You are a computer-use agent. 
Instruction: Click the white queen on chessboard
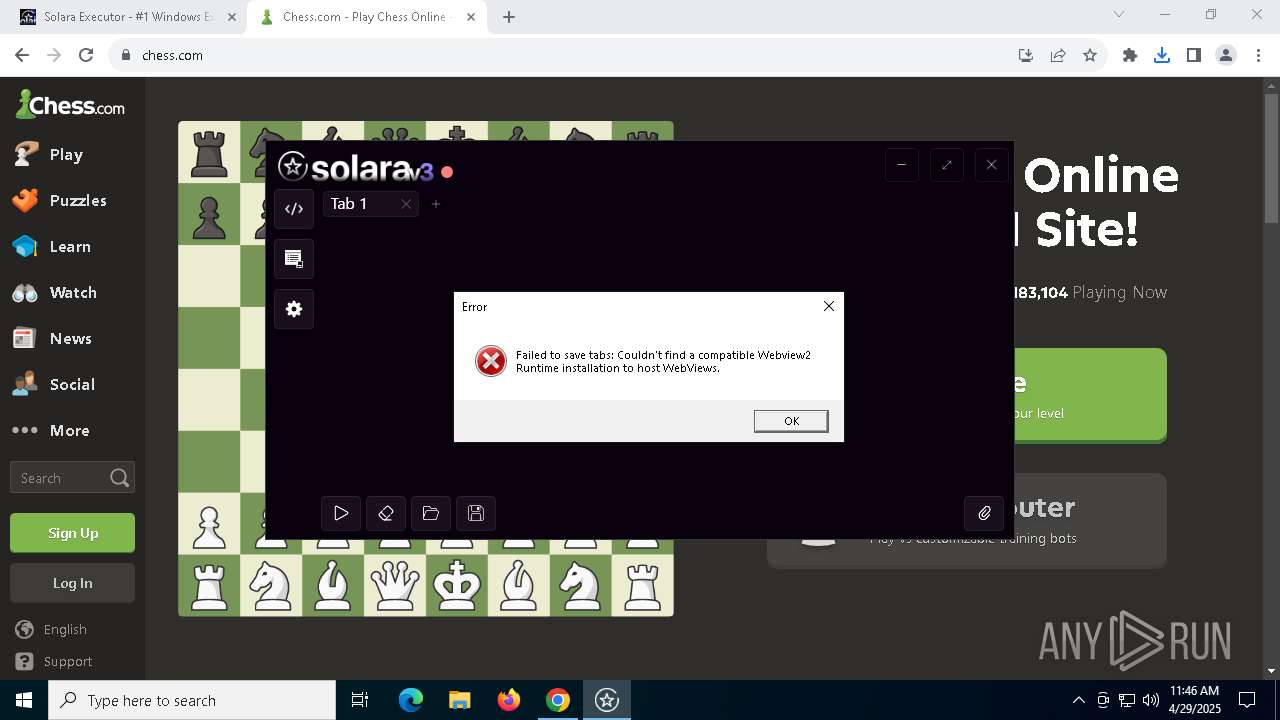(x=395, y=585)
